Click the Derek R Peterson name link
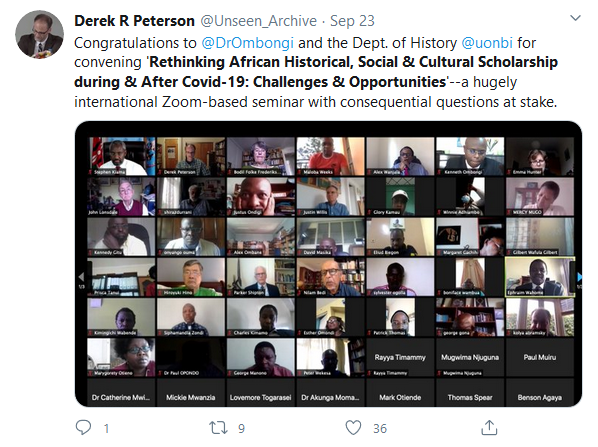This screenshot has height=447, width=598. (134, 21)
